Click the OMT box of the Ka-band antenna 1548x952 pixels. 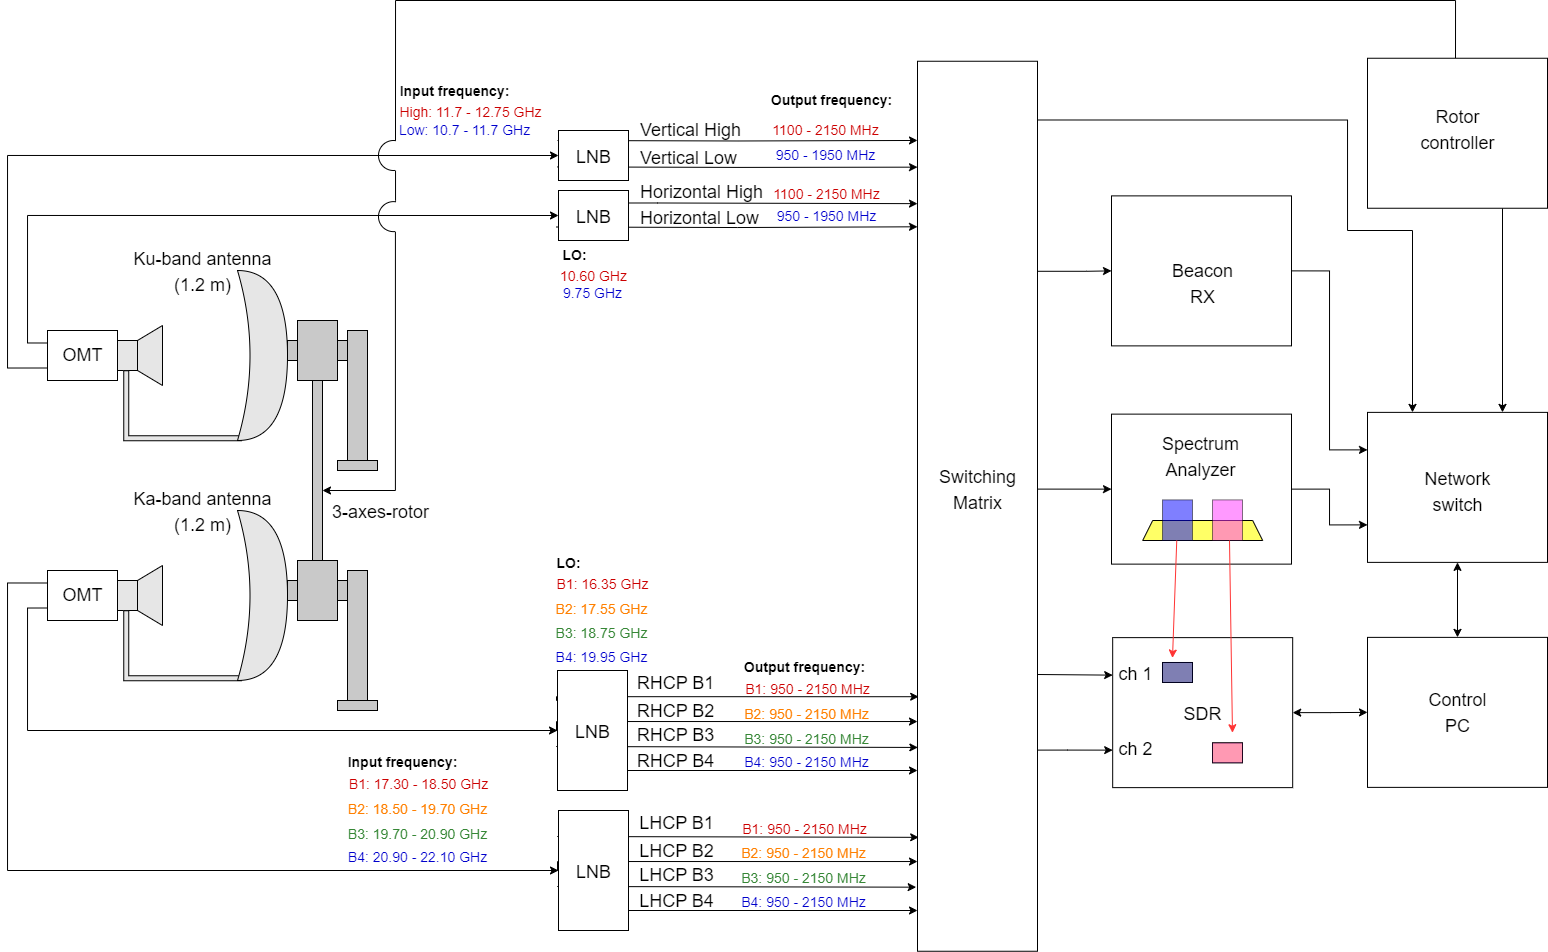pos(82,595)
